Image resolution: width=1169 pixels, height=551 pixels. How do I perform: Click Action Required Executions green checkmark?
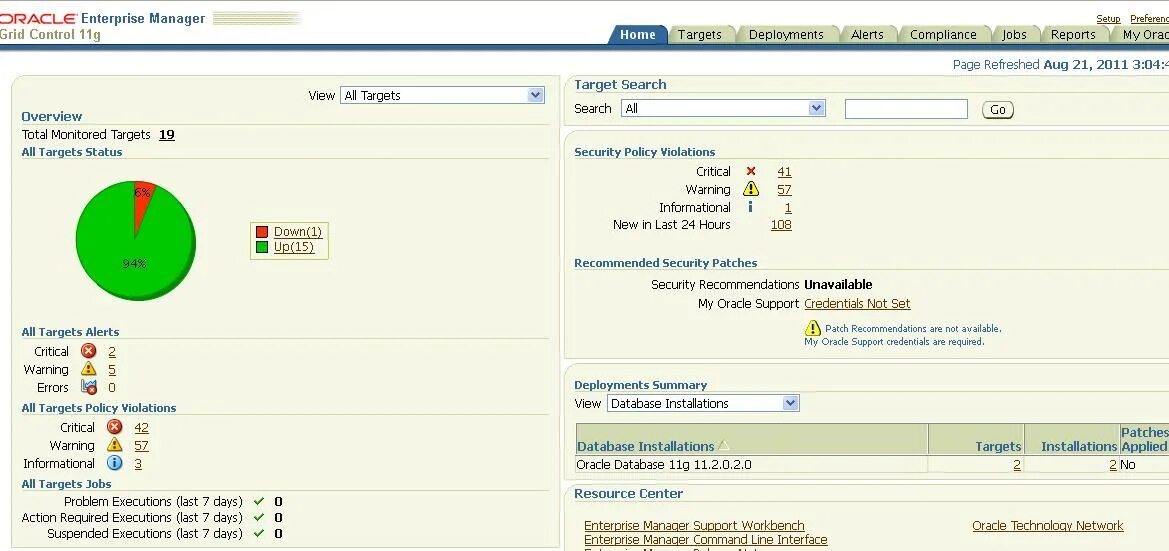259,517
